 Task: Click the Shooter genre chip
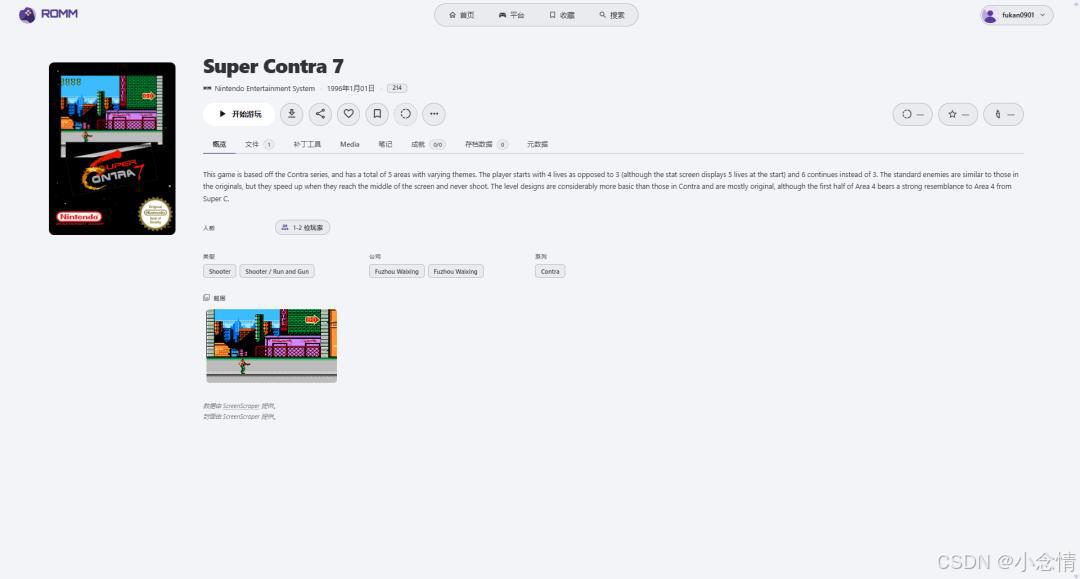[x=220, y=271]
